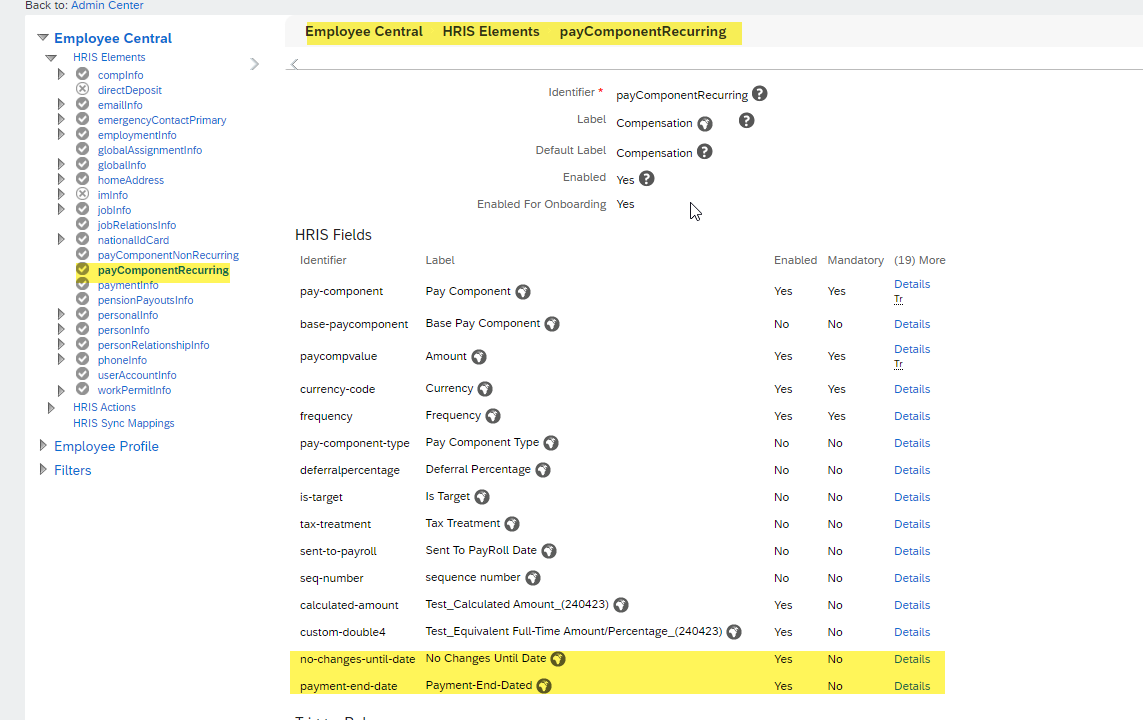The image size is (1143, 720).
Task: Go back to Admin Center link
Action: (107, 5)
